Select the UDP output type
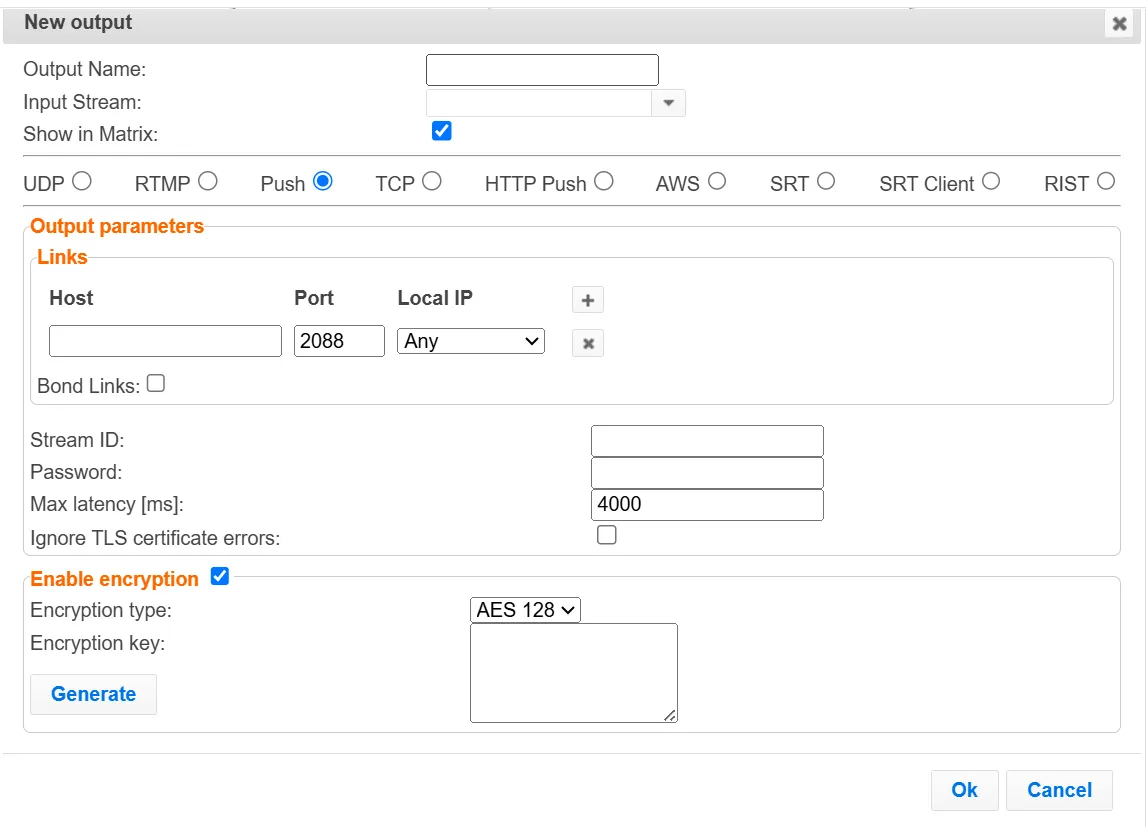Image resolution: width=1146 pixels, height=827 pixels. (x=82, y=181)
